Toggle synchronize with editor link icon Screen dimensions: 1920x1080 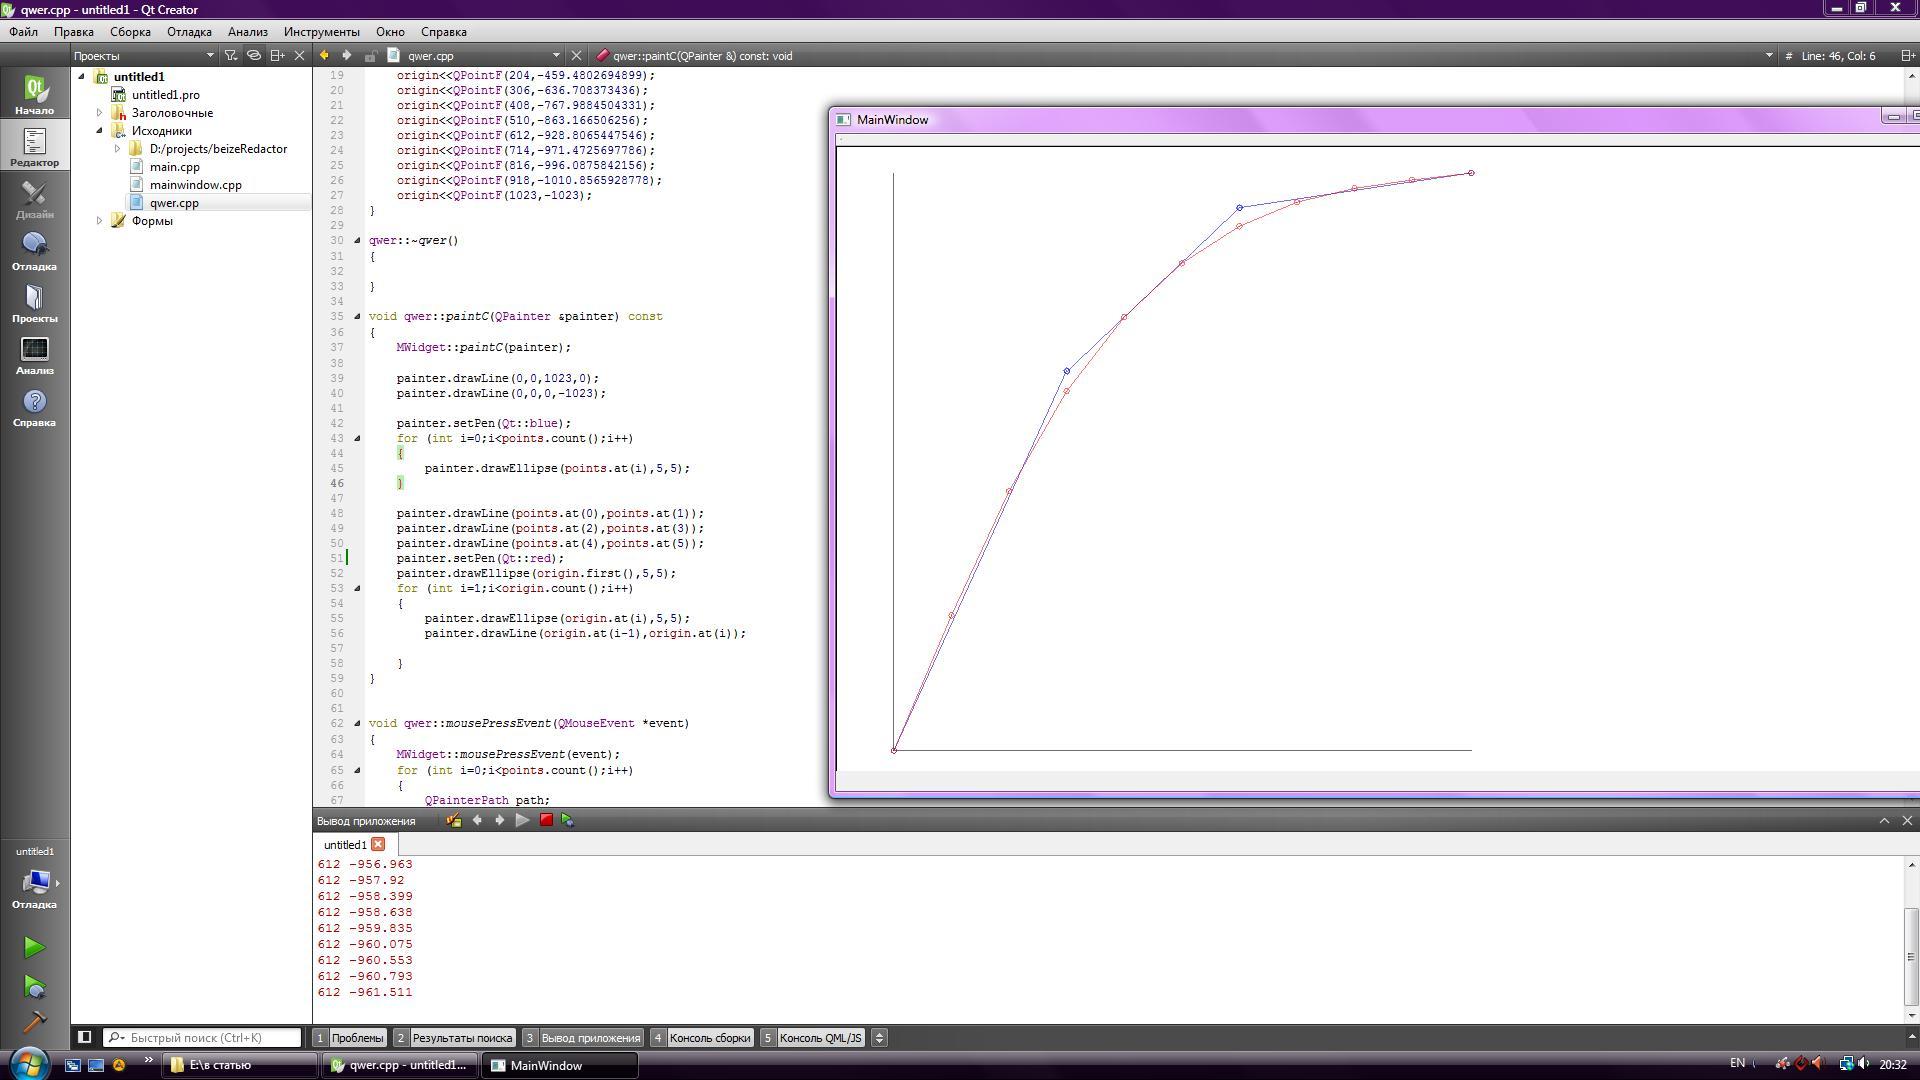[x=254, y=56]
